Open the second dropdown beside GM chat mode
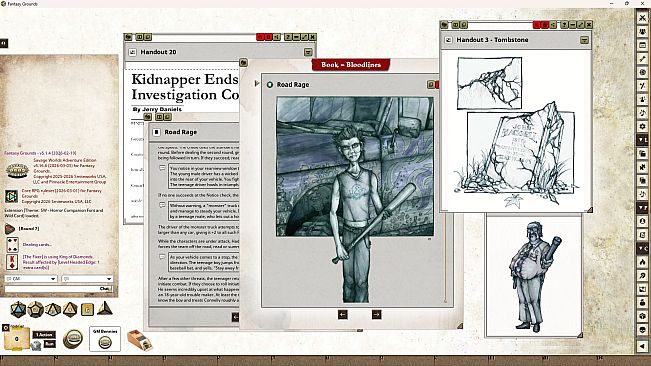 coord(87,279)
